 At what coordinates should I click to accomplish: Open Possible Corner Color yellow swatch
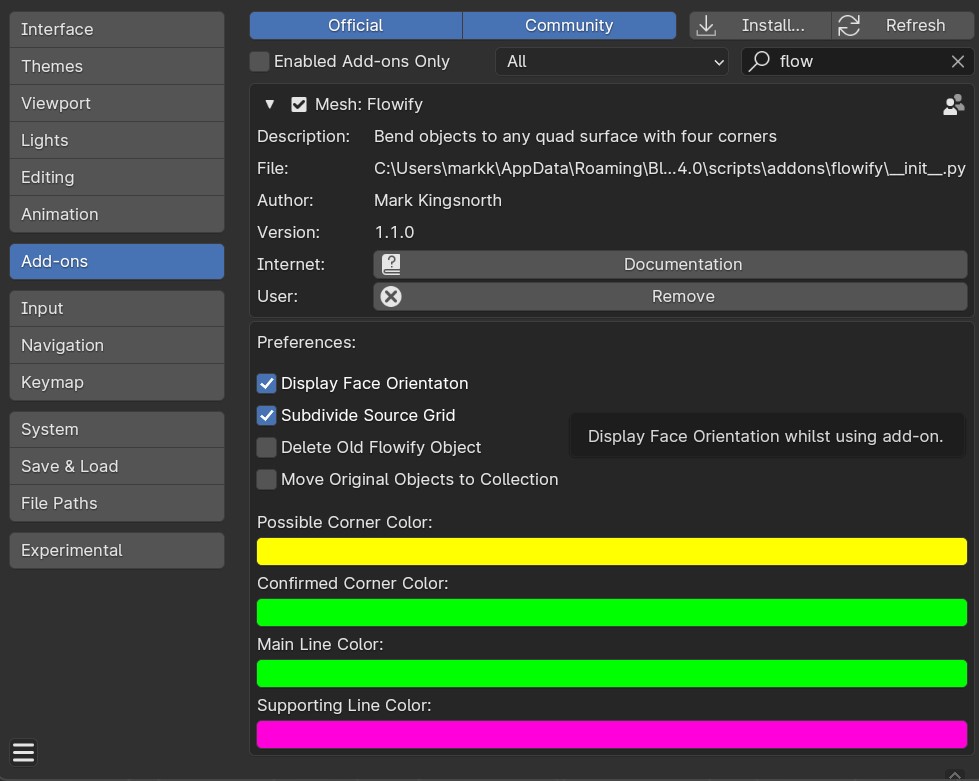[x=612, y=552]
